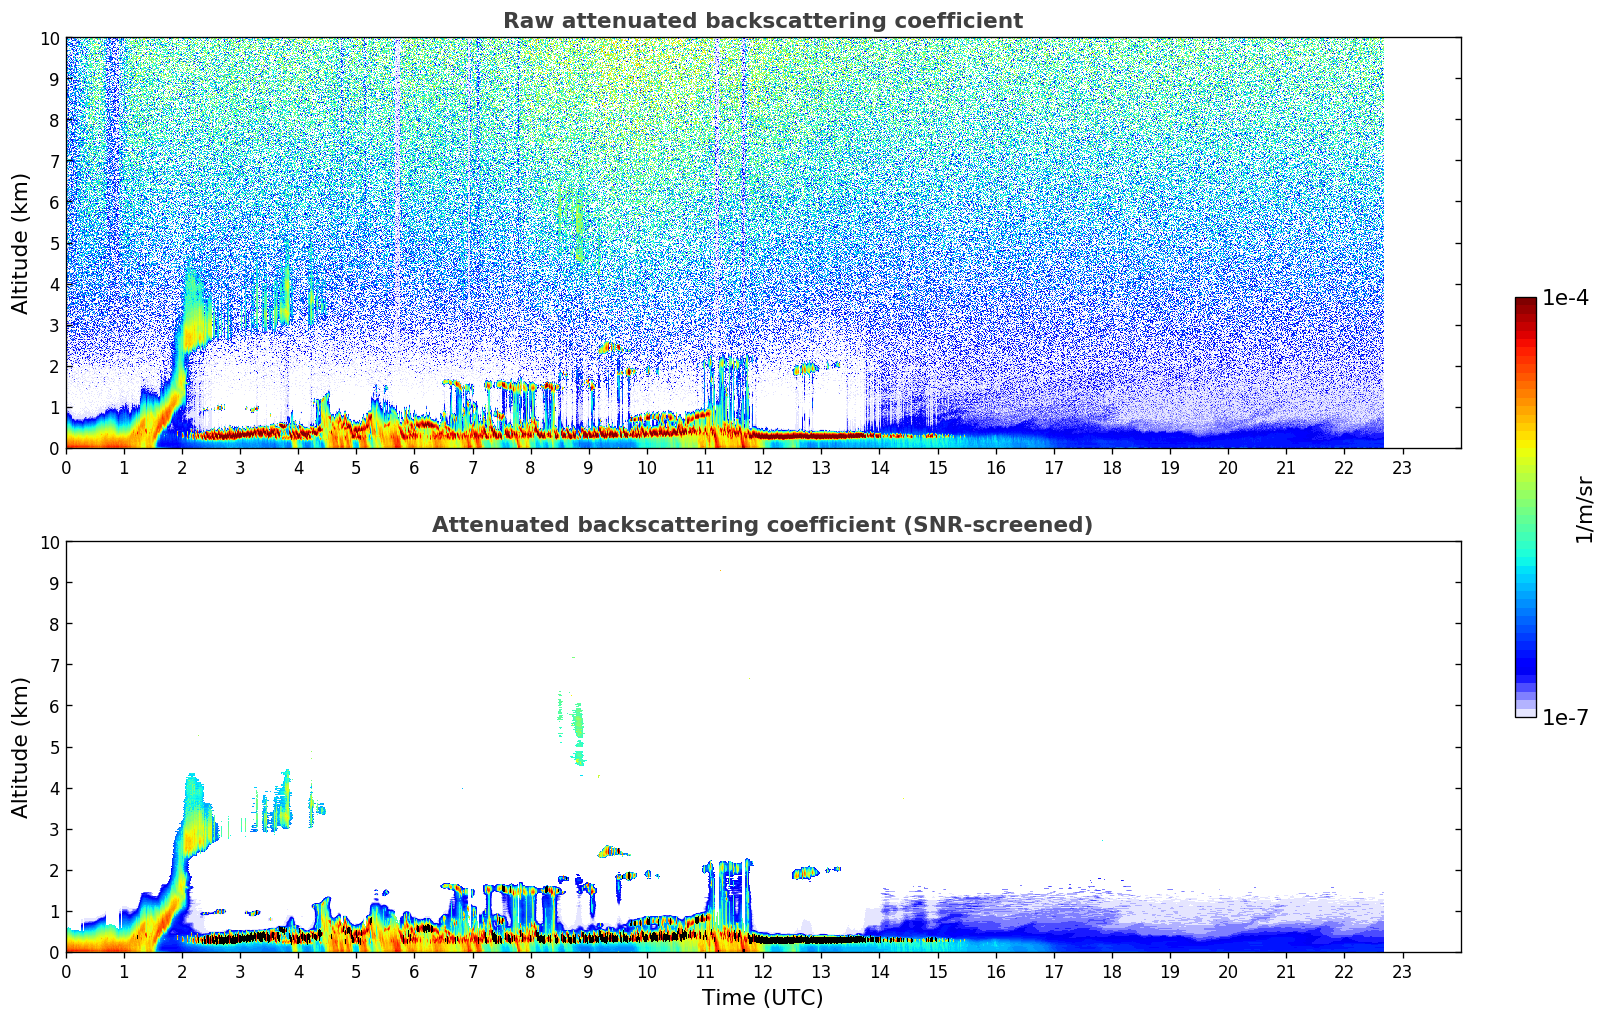Click the "Raw attenuated backscattering coefficient" title
The image size is (1606, 1020).
762,21
